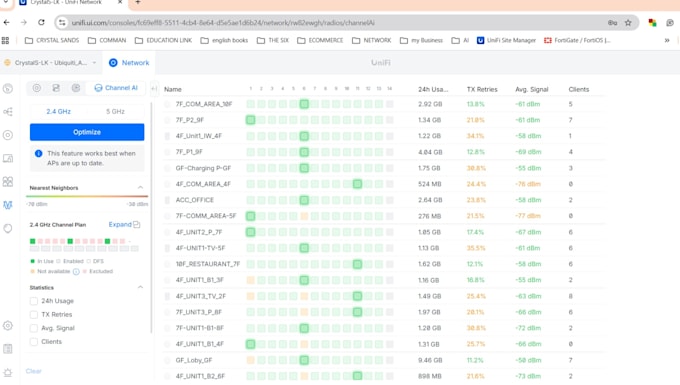The height and width of the screenshot is (385, 680).
Task: Open the Channel AI tab
Action: (x=116, y=88)
